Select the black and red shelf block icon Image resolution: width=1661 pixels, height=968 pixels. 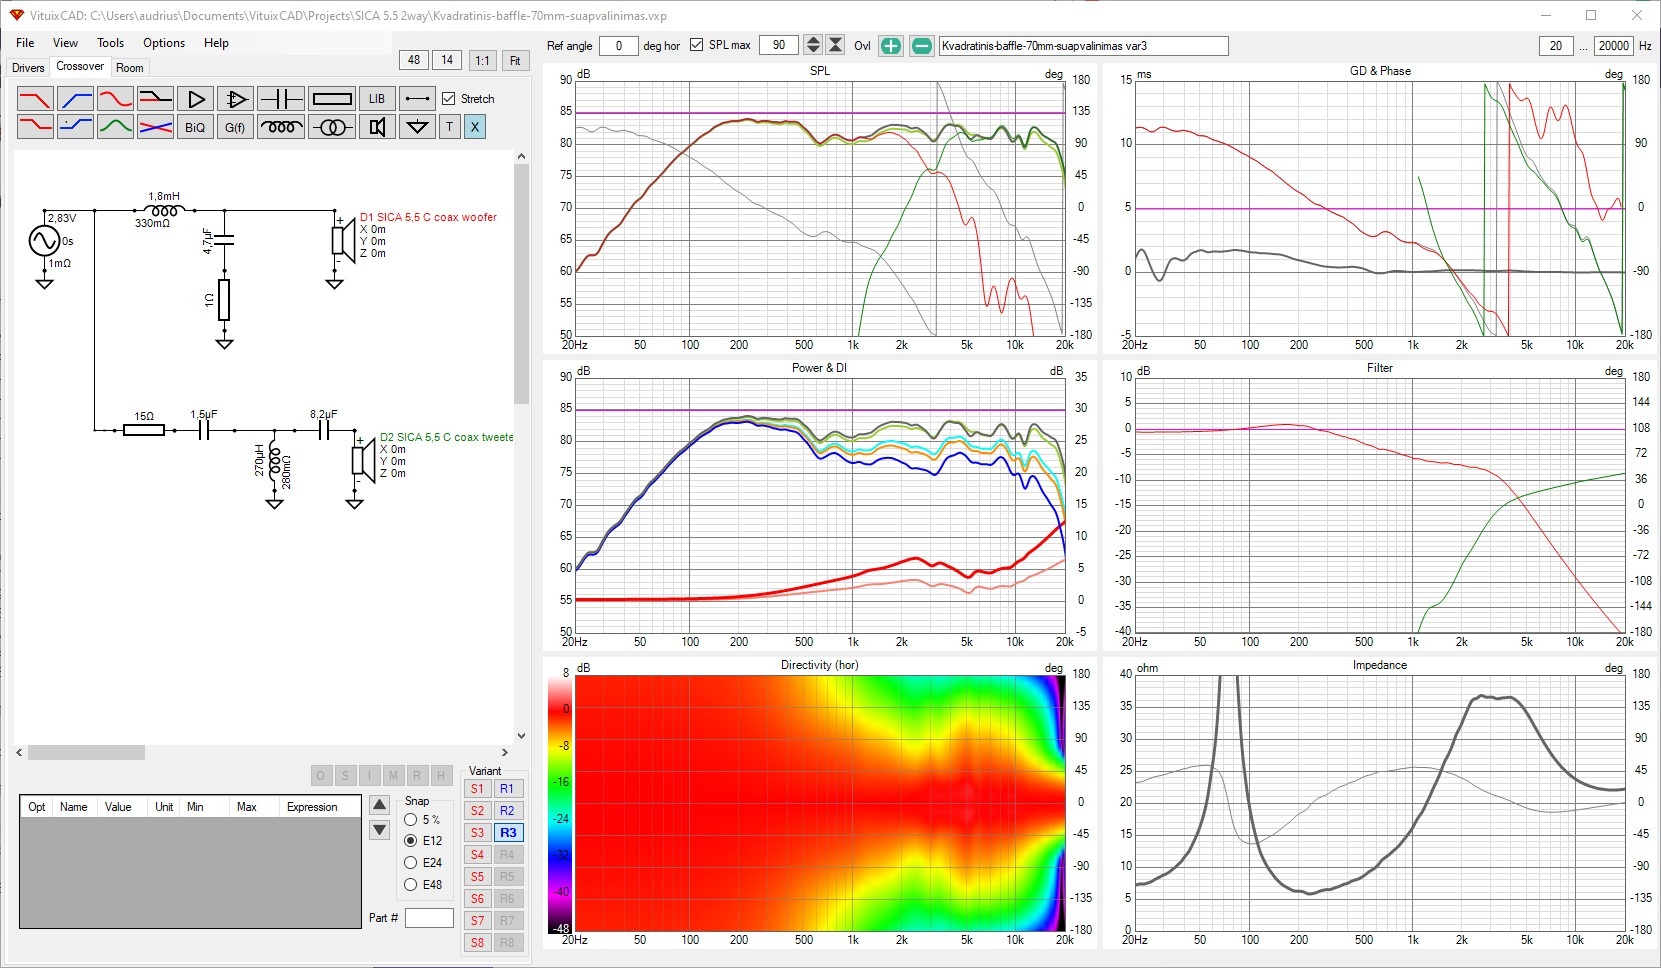155,99
